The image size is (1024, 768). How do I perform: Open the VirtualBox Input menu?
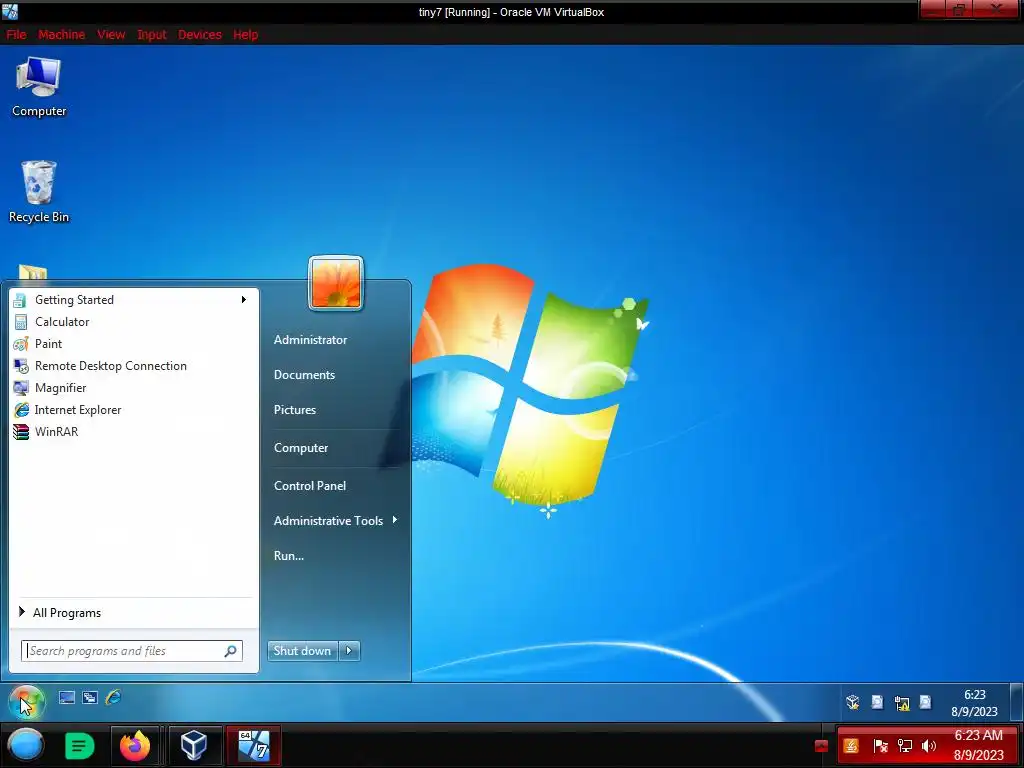tap(152, 35)
